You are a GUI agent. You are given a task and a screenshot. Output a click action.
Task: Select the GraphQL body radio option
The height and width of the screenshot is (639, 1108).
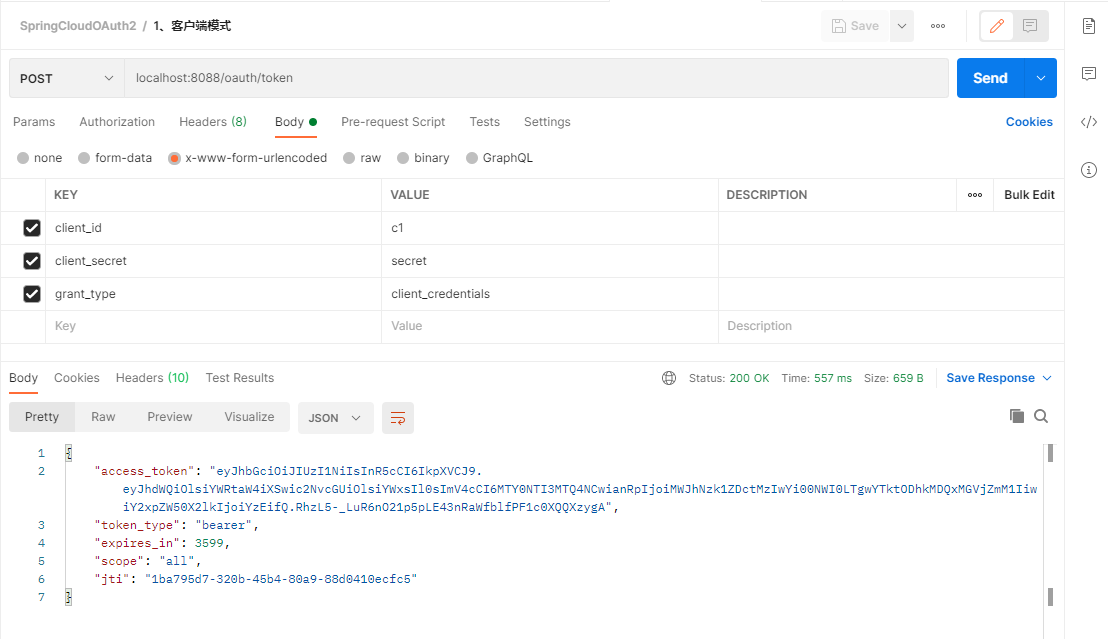click(x=472, y=158)
